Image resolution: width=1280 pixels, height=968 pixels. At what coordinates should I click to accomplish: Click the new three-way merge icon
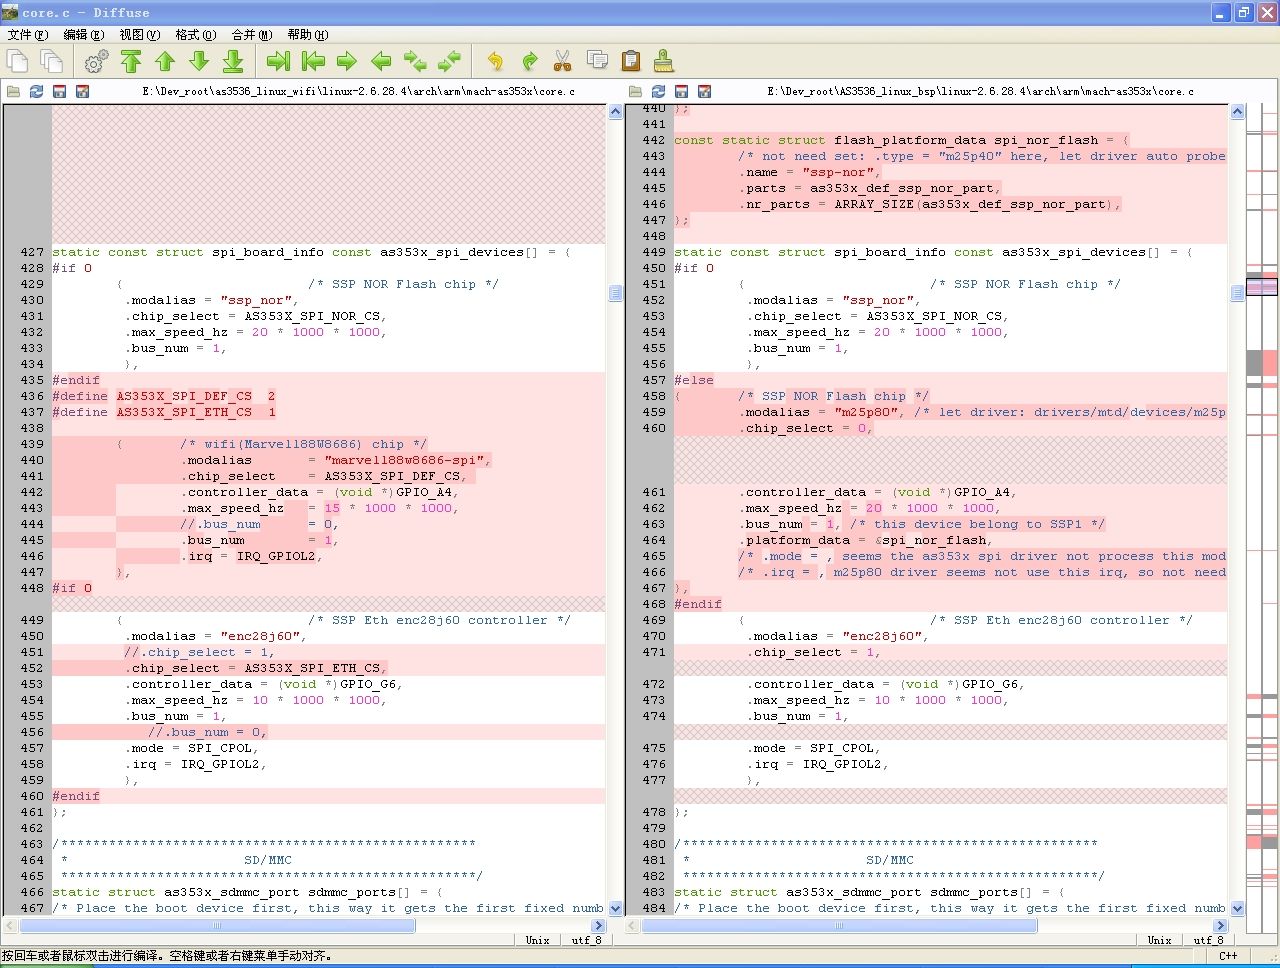click(51, 62)
